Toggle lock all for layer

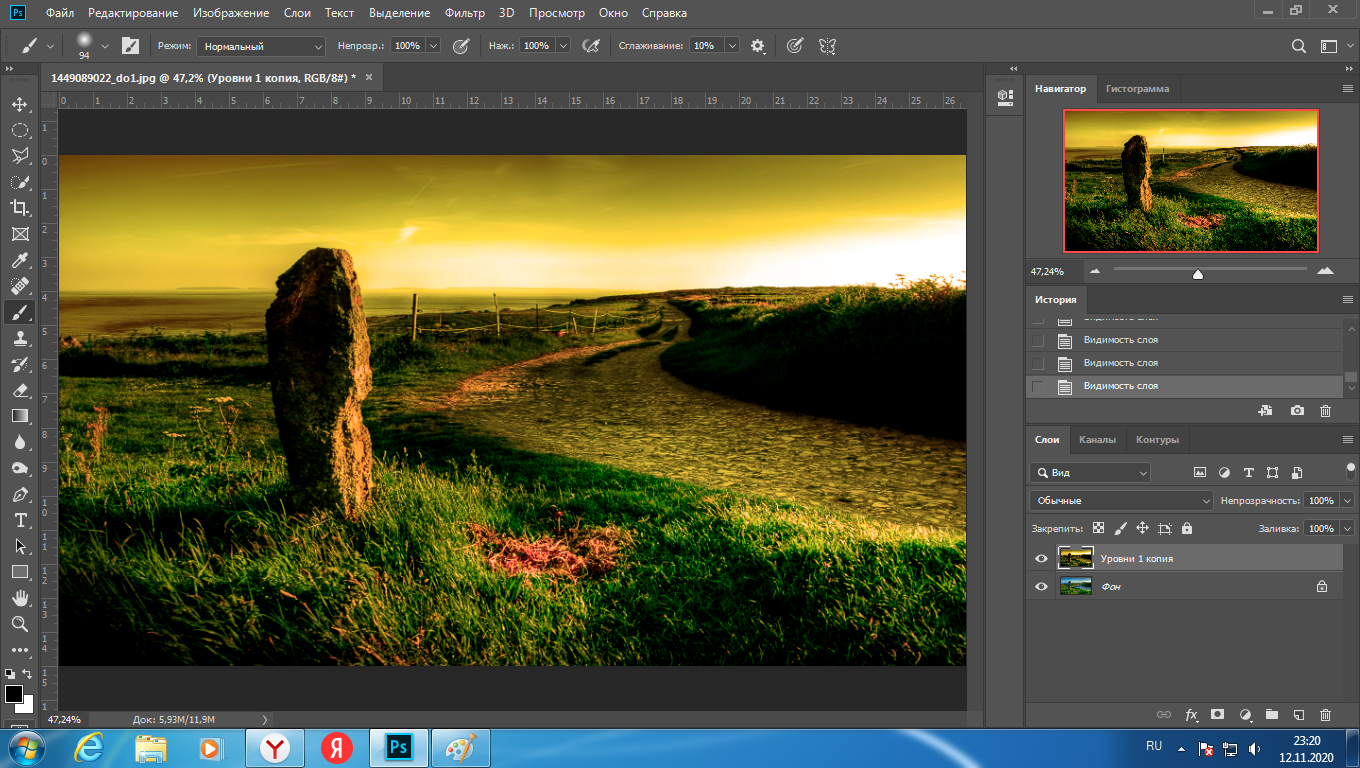click(x=1187, y=528)
